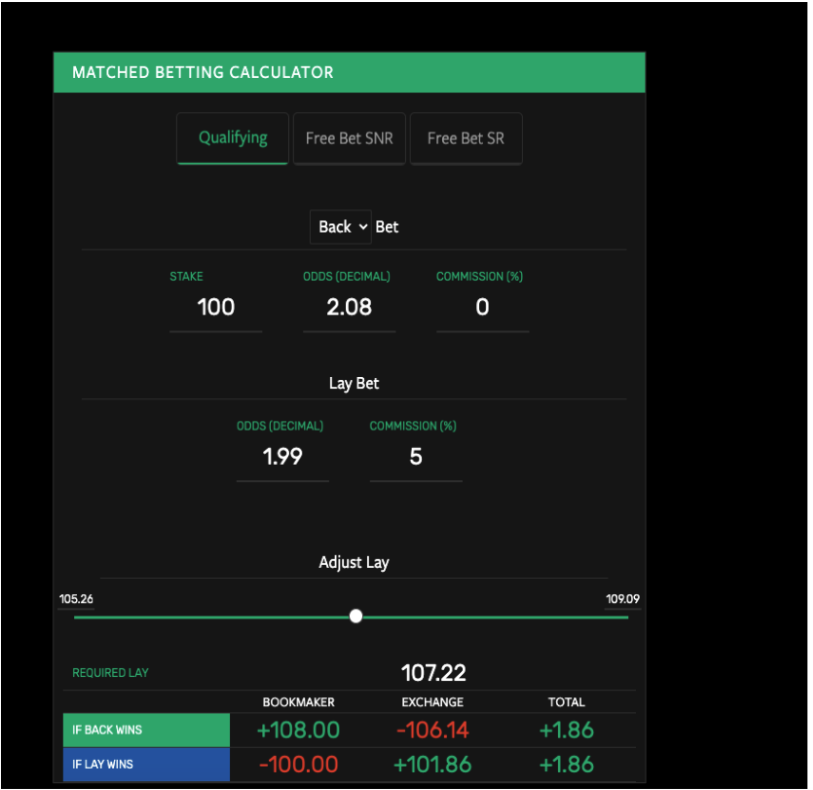Click the back bet Stake field
Viewport: 813px width, 790px height.
[216, 307]
